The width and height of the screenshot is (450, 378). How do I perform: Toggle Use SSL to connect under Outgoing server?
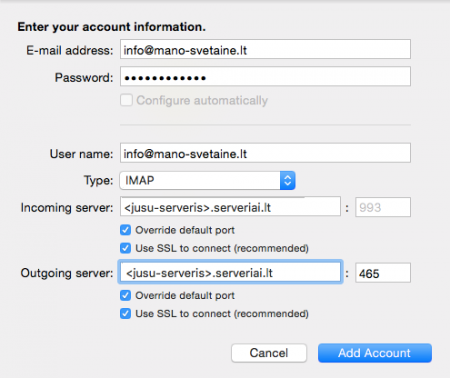126,313
